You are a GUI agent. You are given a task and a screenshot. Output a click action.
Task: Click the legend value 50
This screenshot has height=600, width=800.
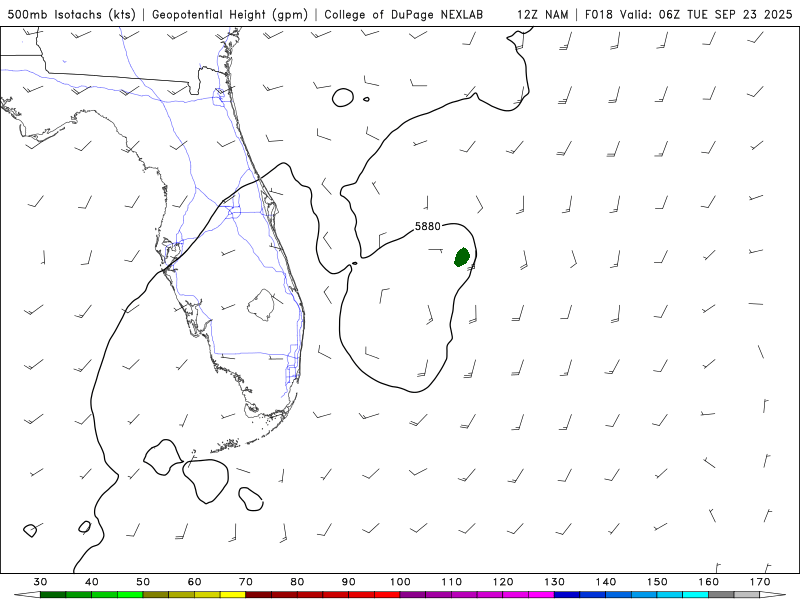tap(143, 582)
